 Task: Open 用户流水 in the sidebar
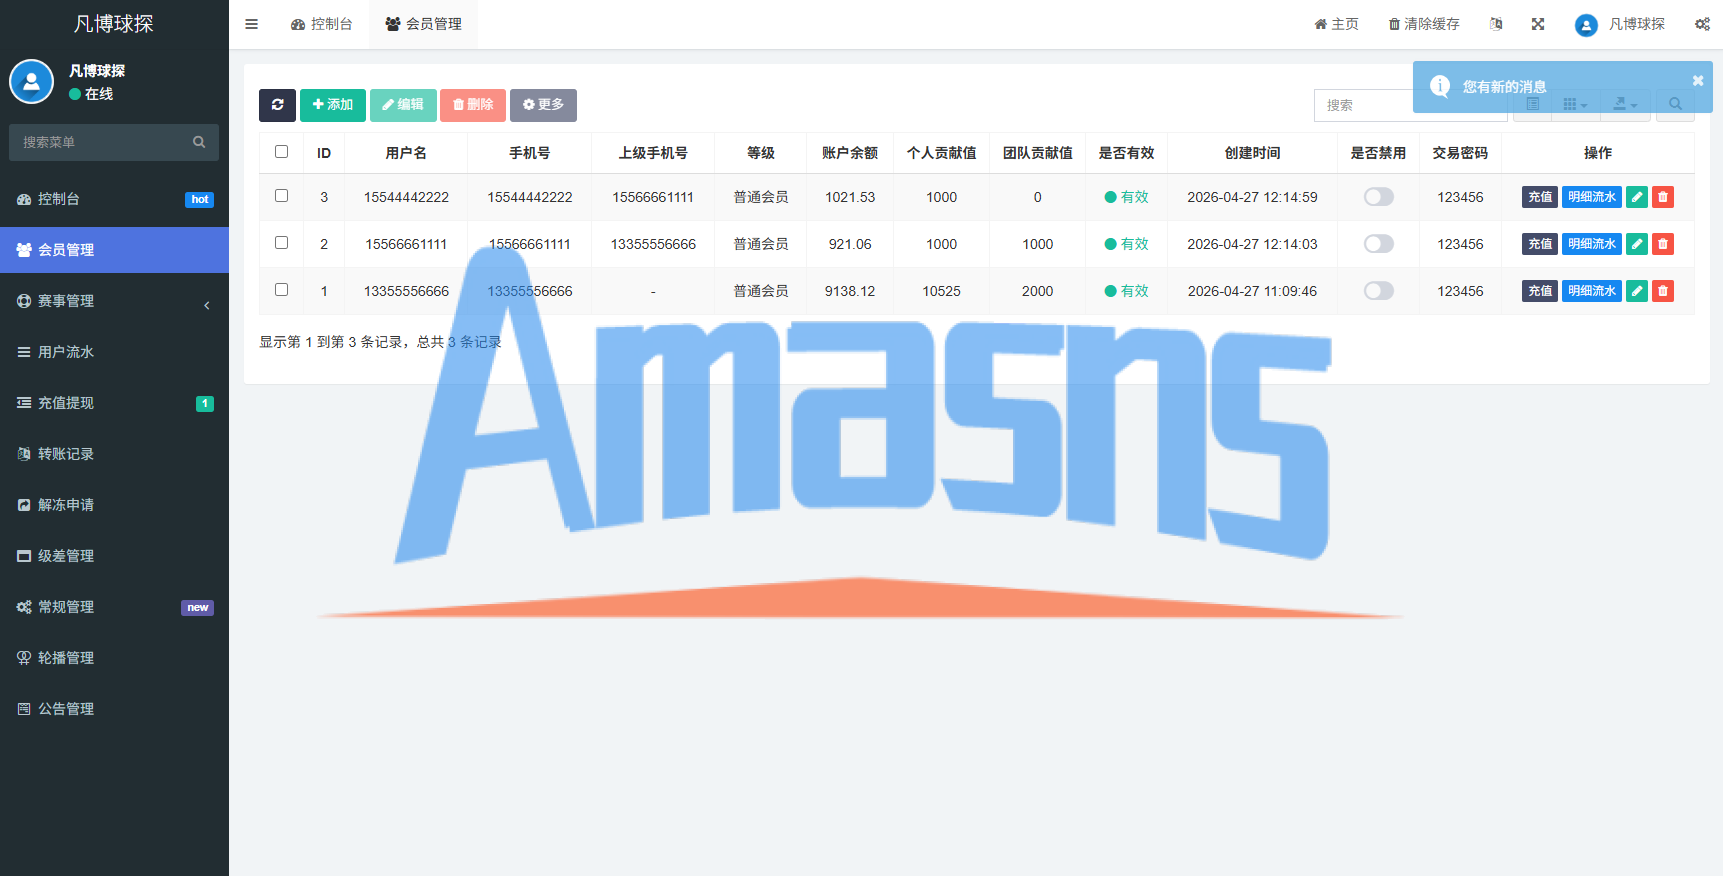(x=114, y=352)
